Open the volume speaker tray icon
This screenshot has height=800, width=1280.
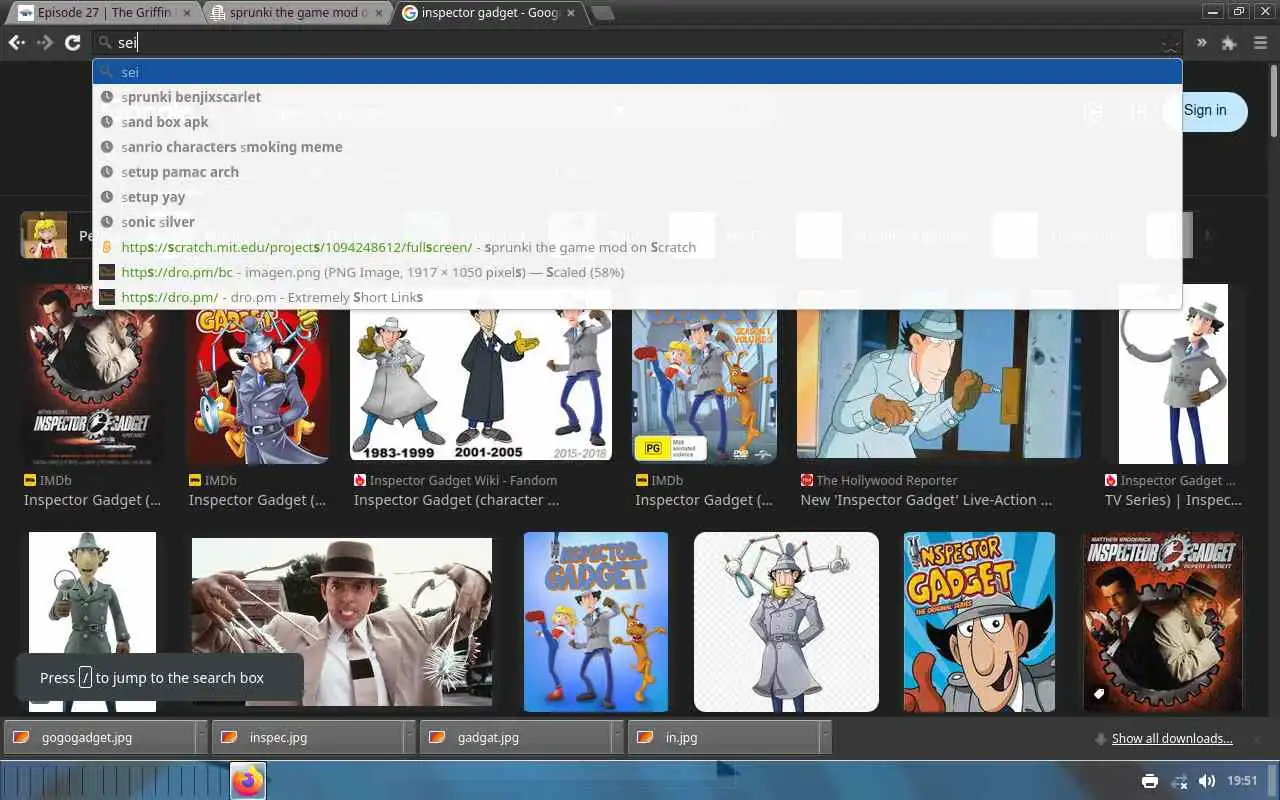pos(1207,781)
